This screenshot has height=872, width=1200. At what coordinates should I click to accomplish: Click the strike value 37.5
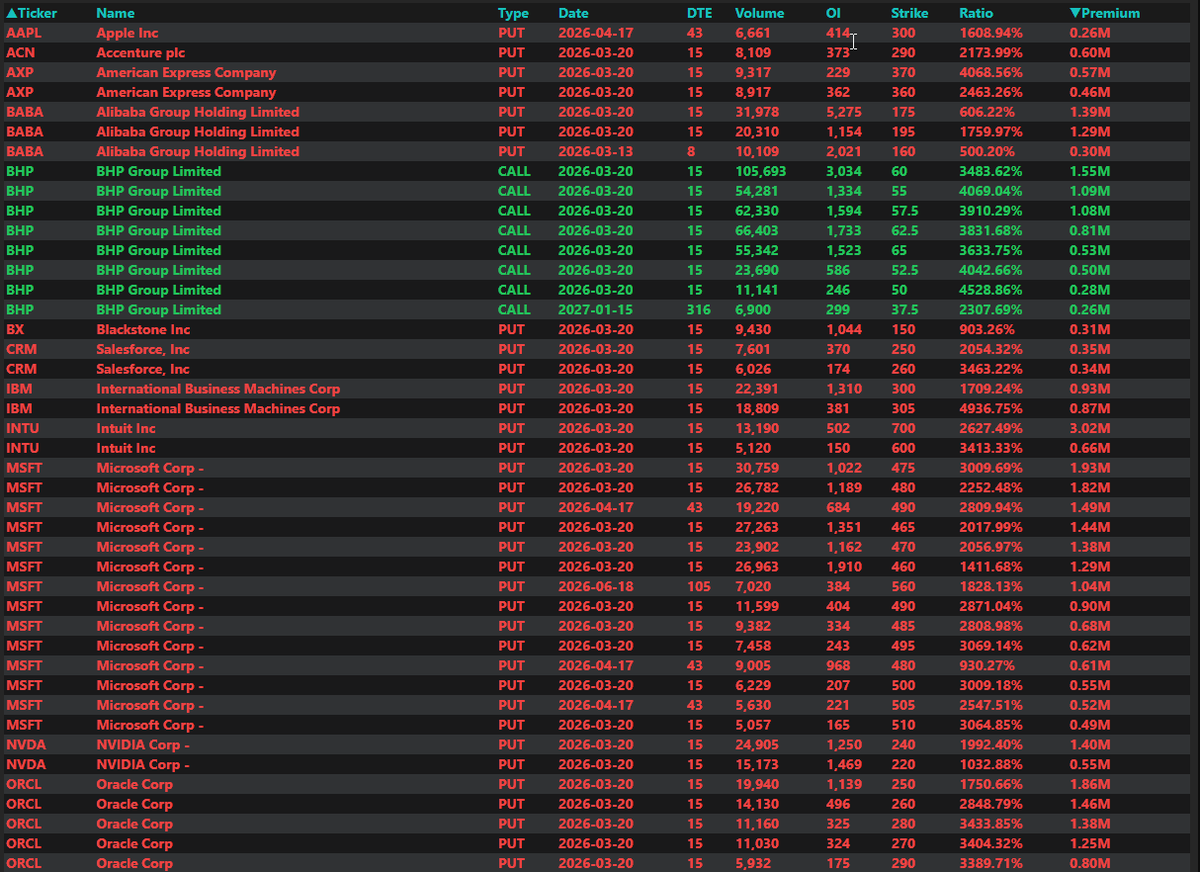point(906,310)
